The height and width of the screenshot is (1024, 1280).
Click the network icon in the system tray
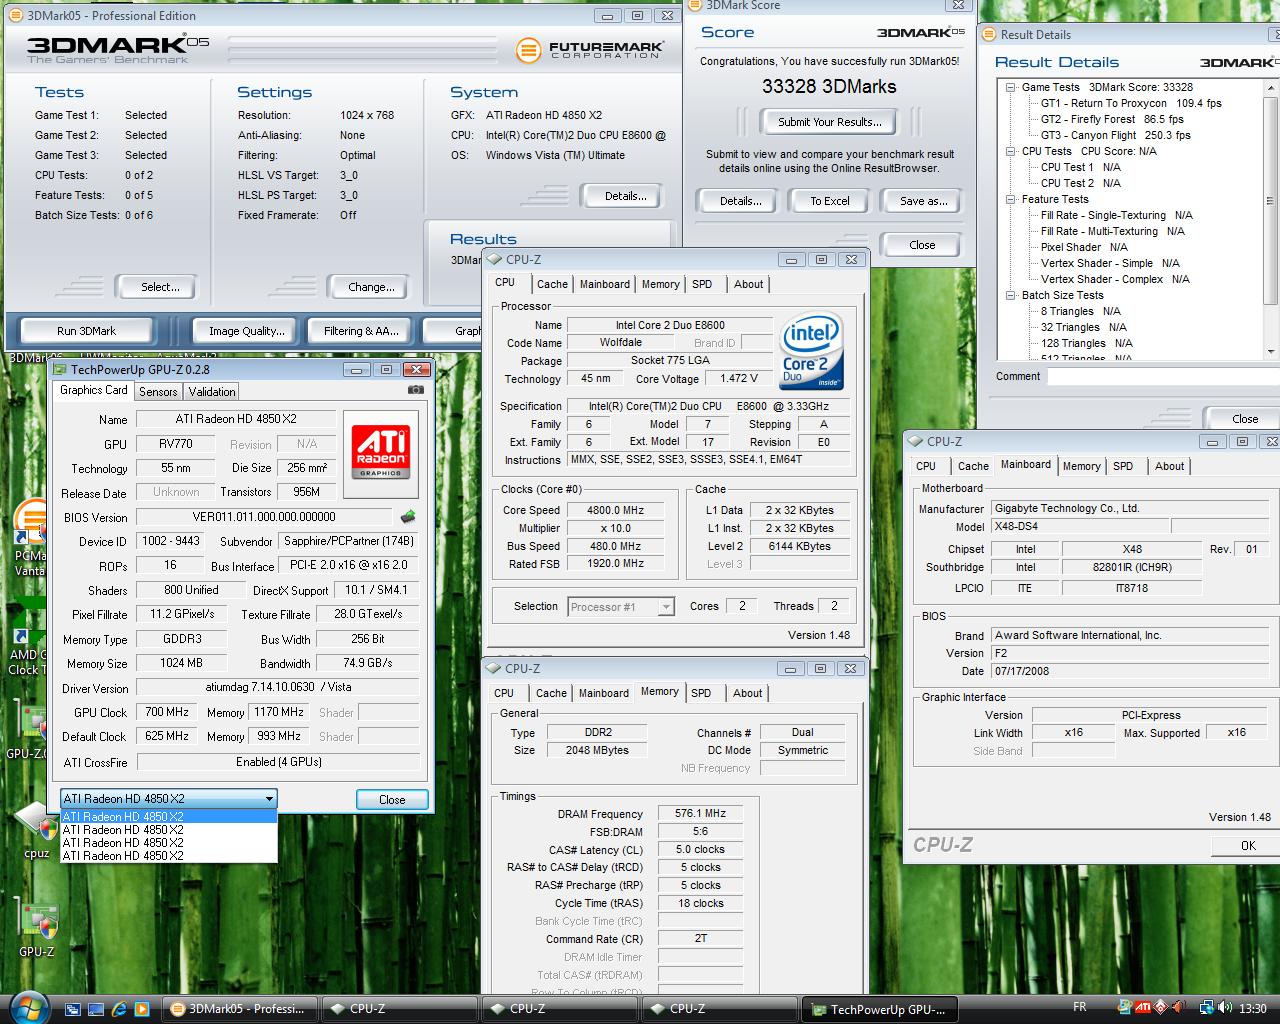[x=1207, y=1008]
